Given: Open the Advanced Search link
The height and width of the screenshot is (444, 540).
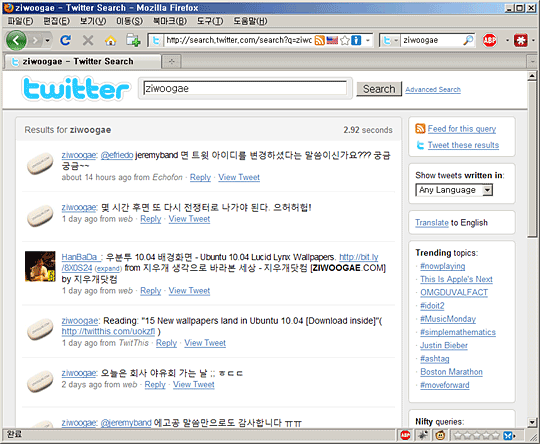Looking at the screenshot, I should coord(433,89).
